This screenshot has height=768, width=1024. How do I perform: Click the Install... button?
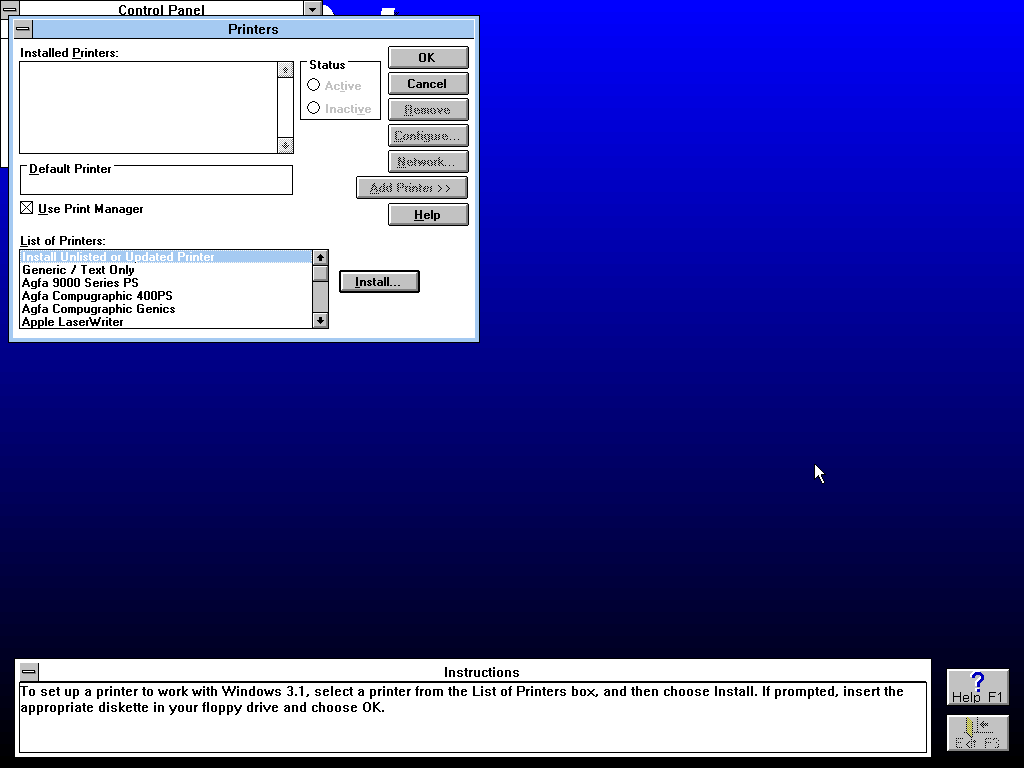pos(379,281)
